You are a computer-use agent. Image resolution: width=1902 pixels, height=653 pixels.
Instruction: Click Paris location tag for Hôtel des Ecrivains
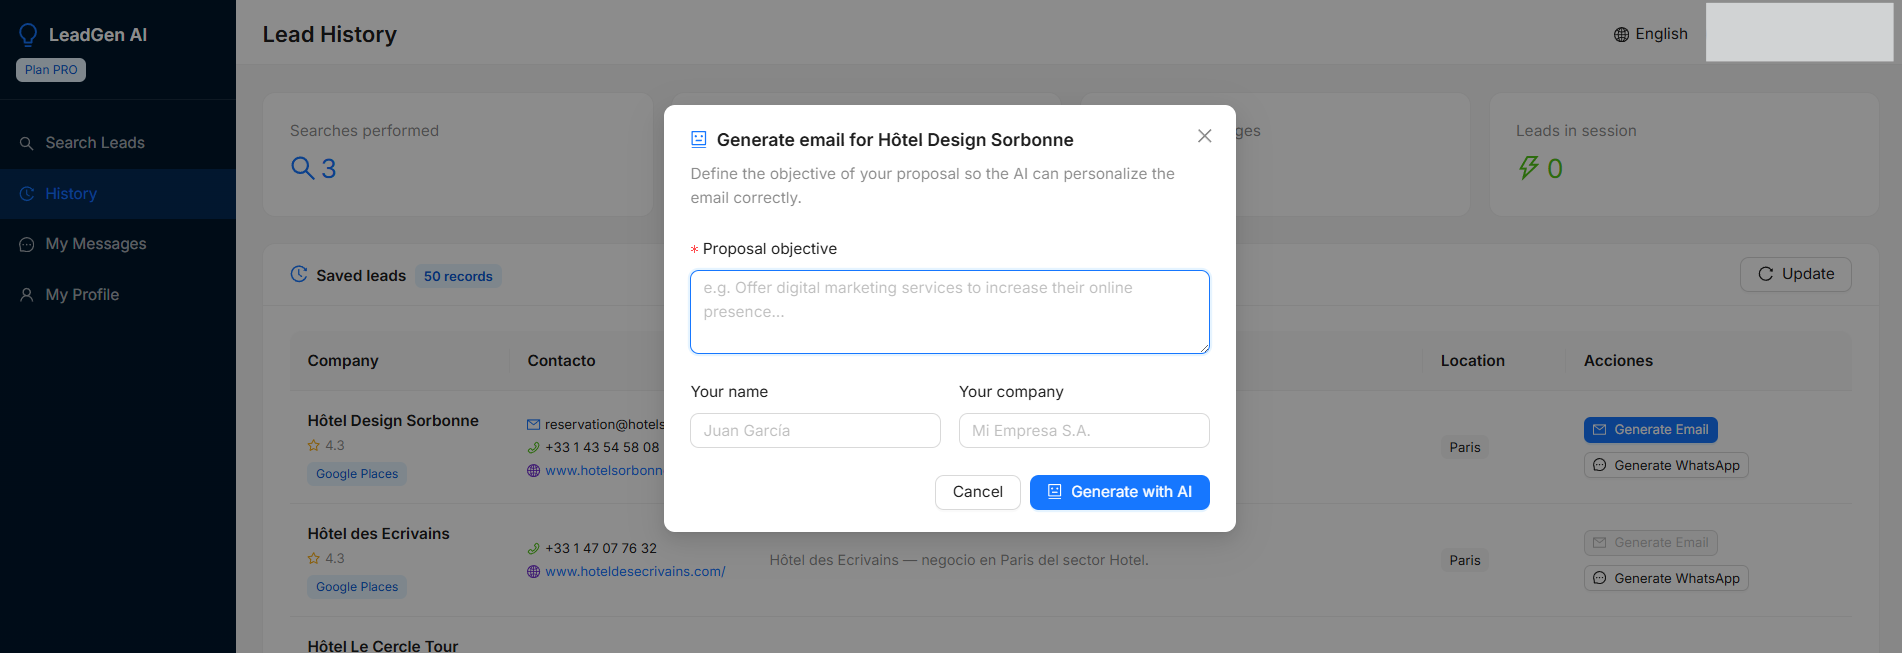(x=1465, y=561)
